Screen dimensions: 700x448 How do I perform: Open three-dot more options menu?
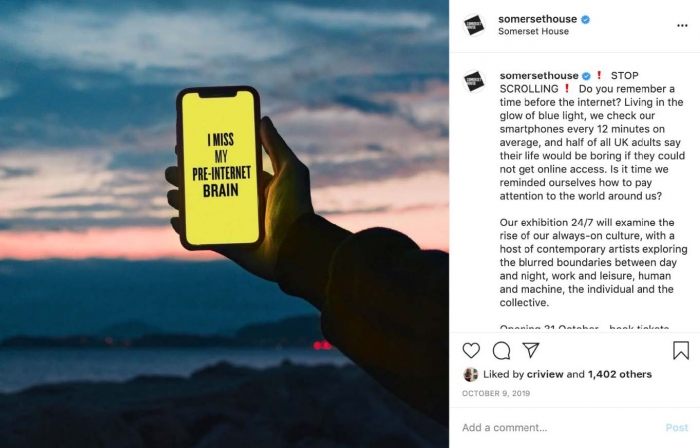click(x=682, y=25)
